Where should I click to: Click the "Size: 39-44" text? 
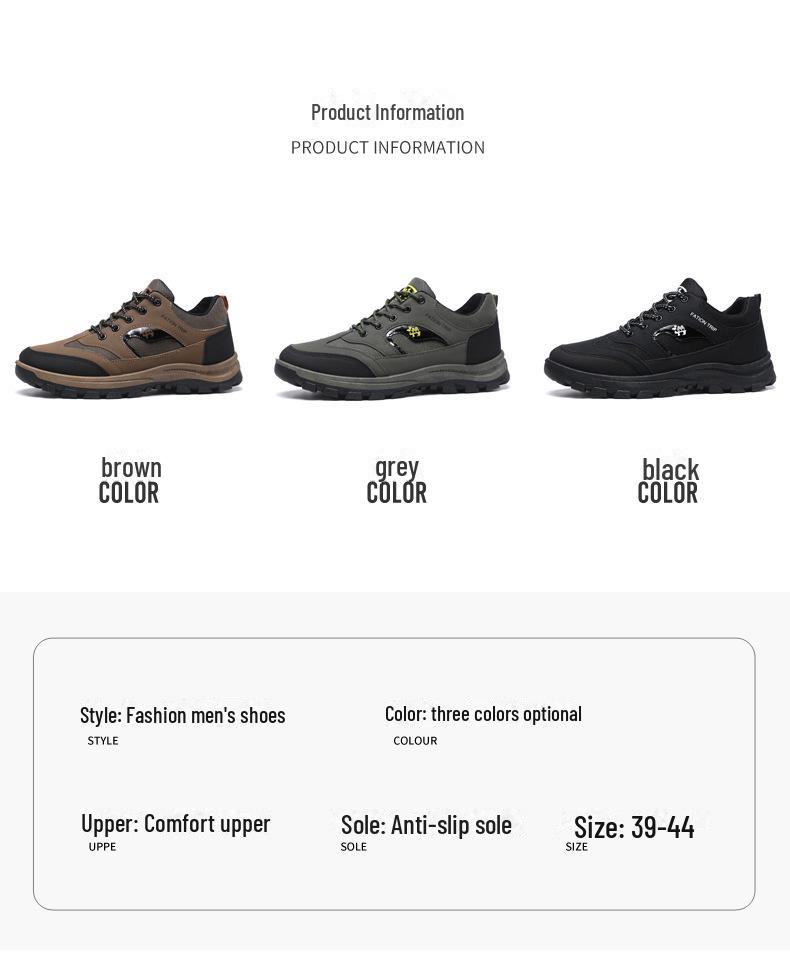[x=634, y=827]
